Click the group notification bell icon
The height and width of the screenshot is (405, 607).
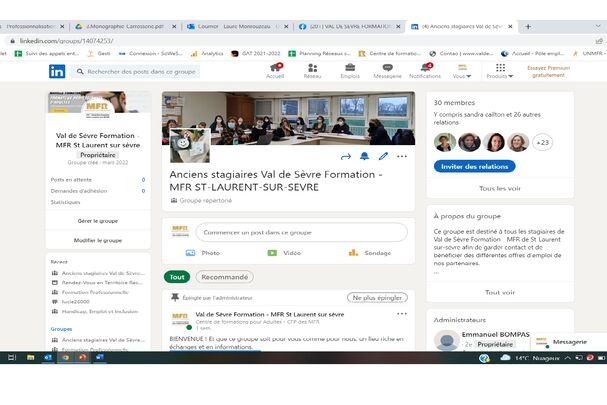click(365, 156)
